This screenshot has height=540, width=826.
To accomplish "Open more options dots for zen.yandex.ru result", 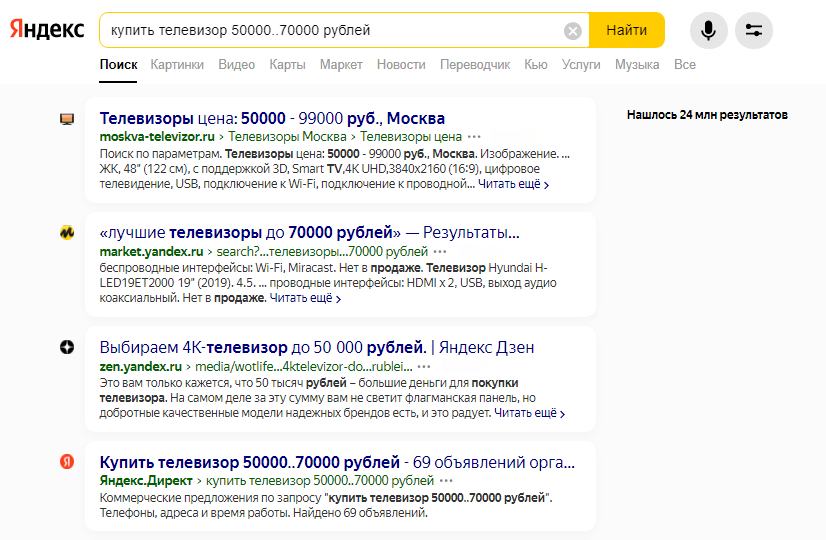I will (x=424, y=367).
